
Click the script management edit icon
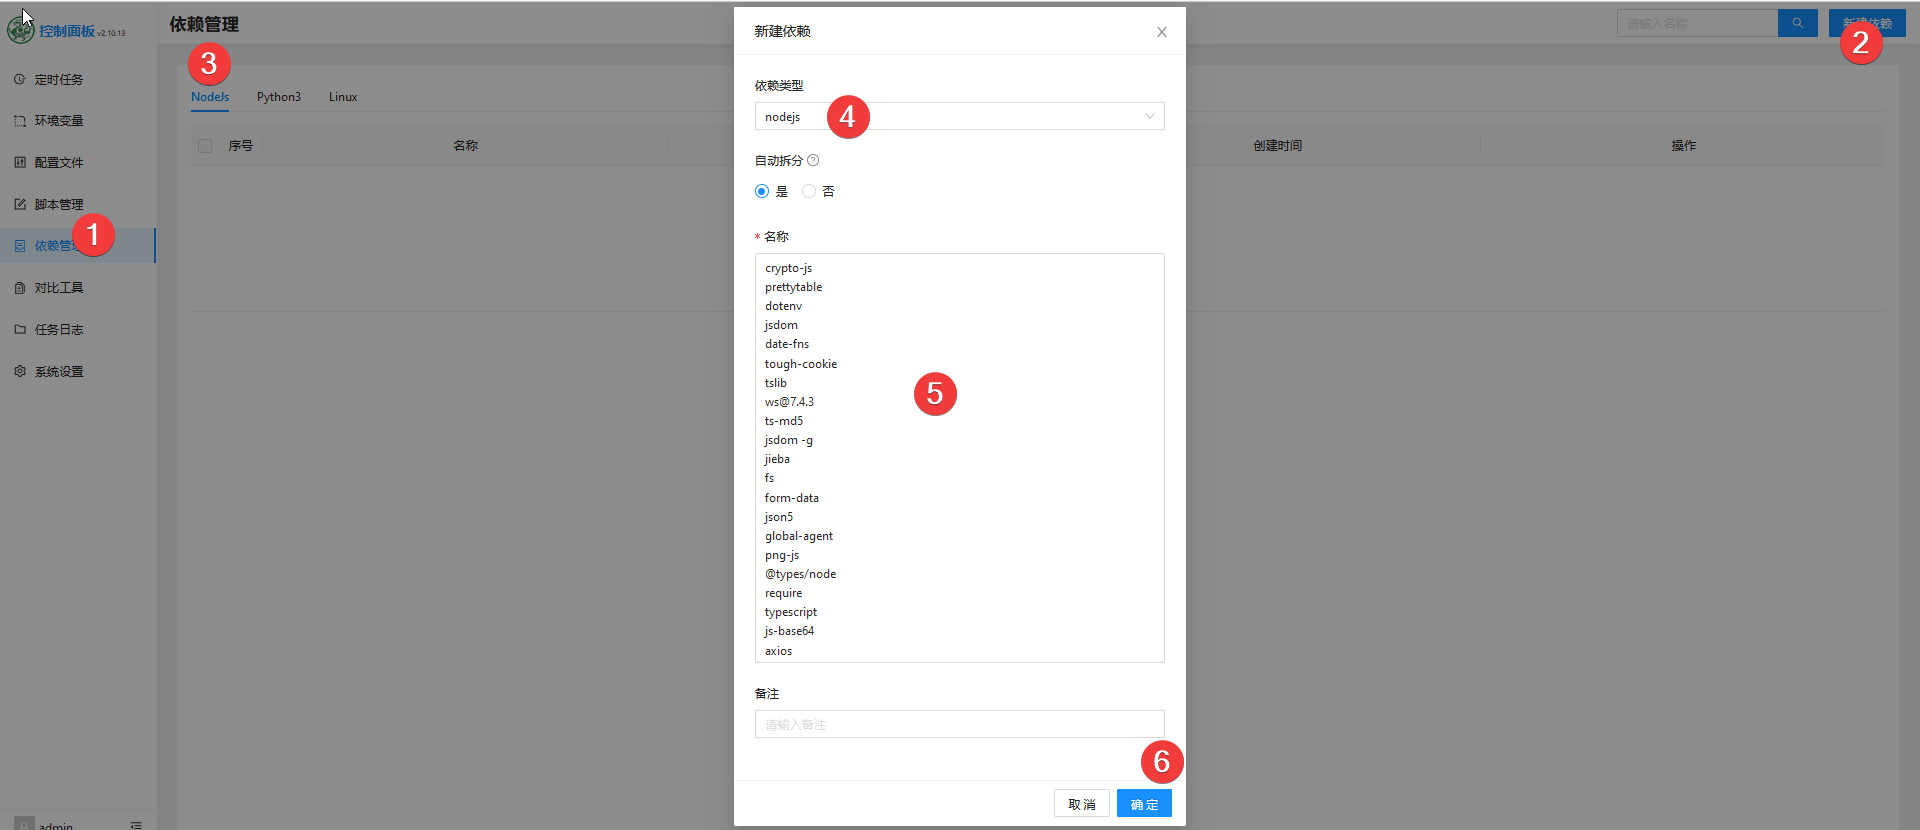(x=20, y=204)
